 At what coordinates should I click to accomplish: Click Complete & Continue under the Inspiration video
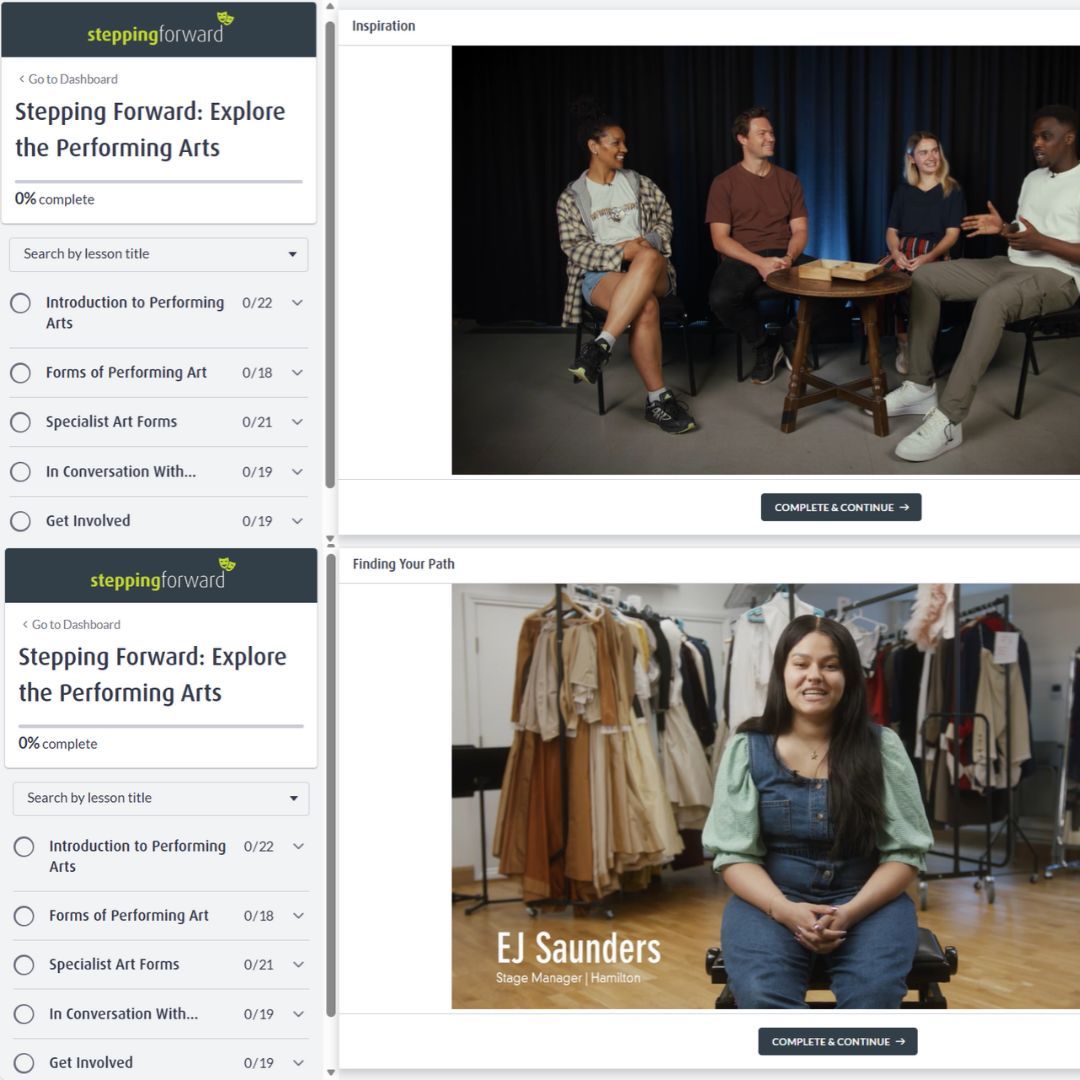841,508
